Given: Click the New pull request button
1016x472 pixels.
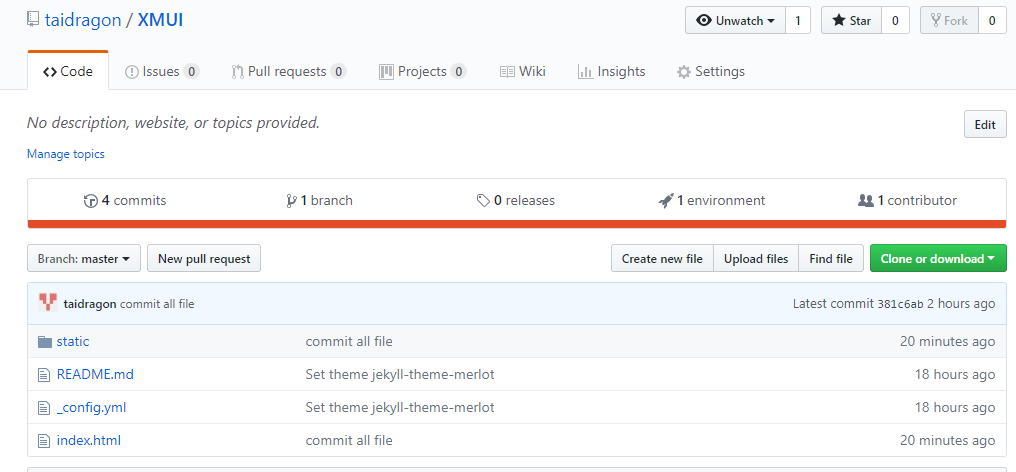Looking at the screenshot, I should pos(204,258).
